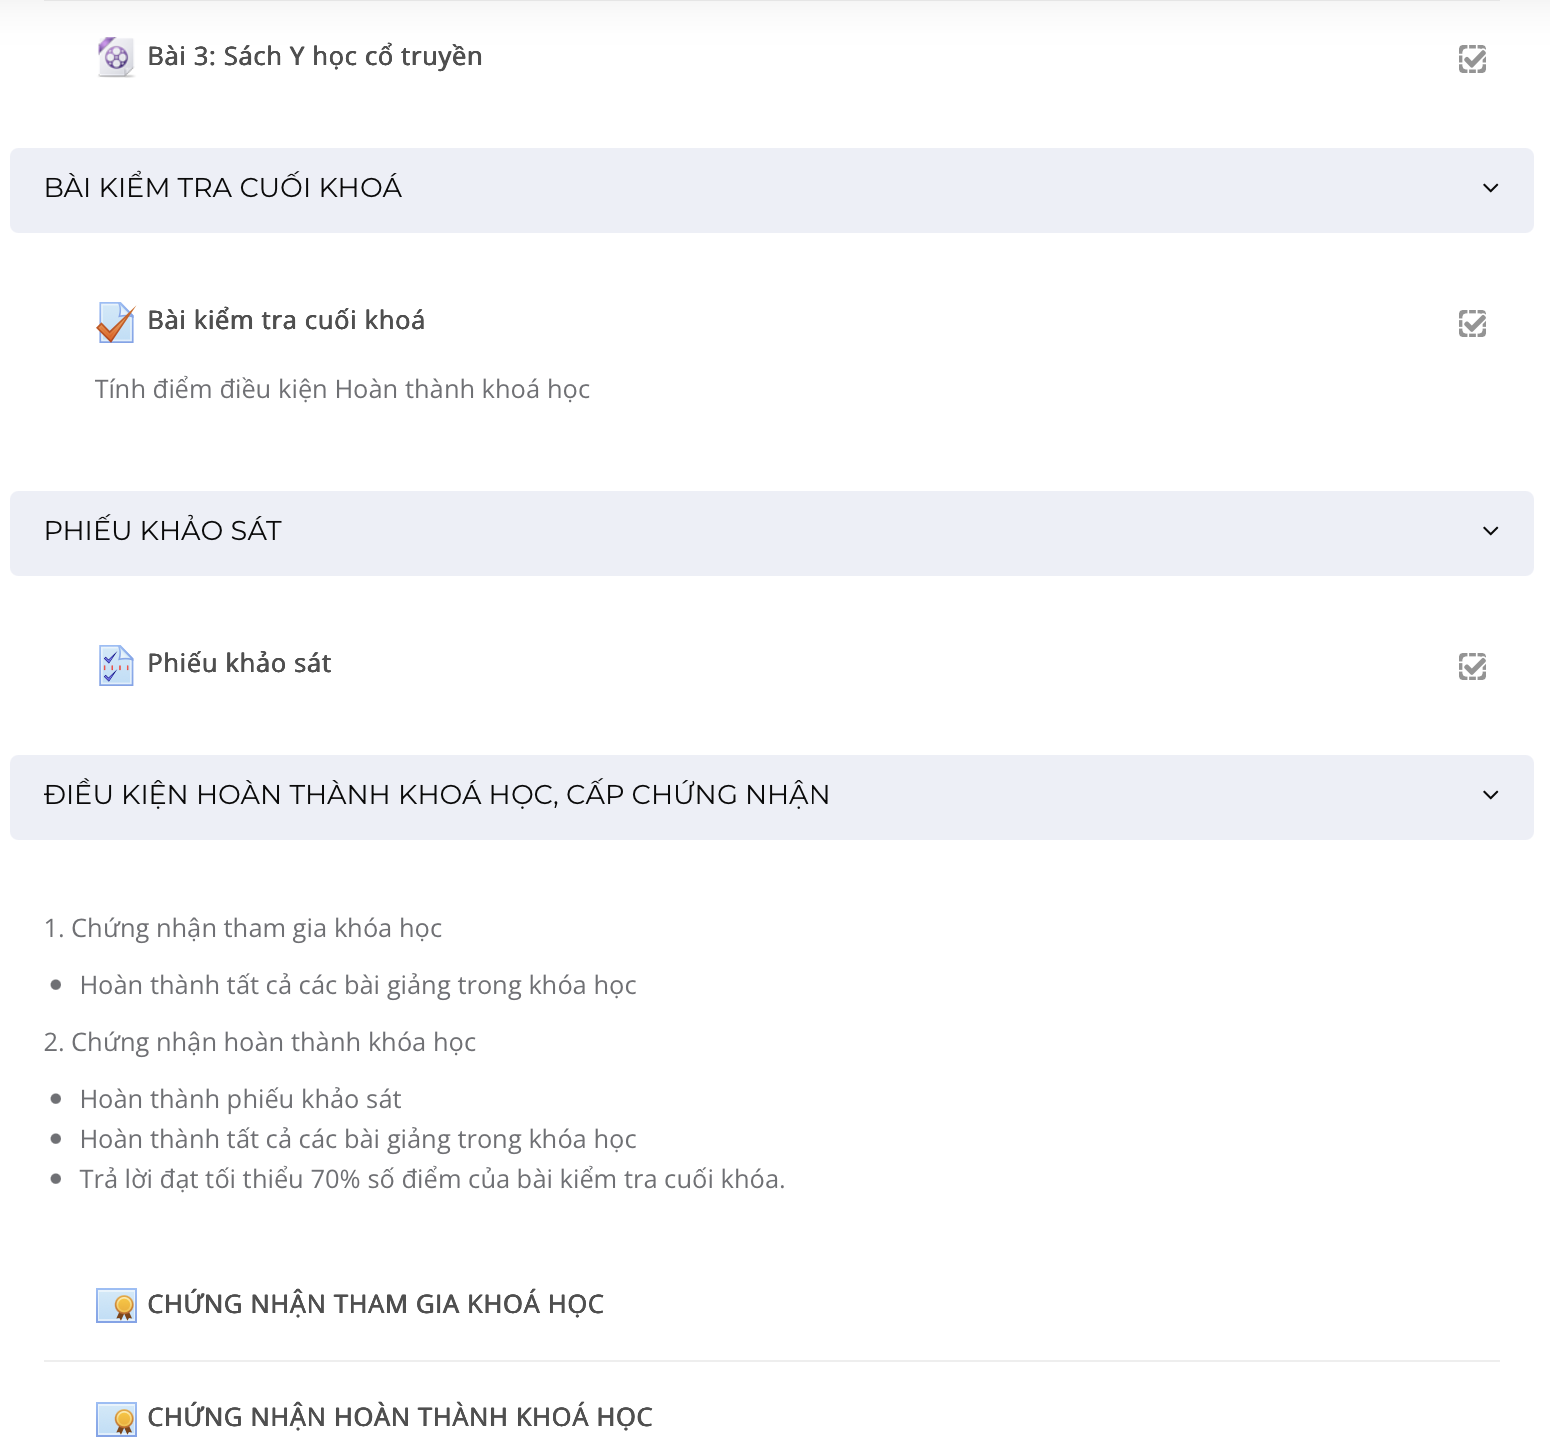
Task: Open CHỨNG NHẬN HOÀN THÀNH KHOÁ HỌC certificate
Action: tap(400, 1417)
